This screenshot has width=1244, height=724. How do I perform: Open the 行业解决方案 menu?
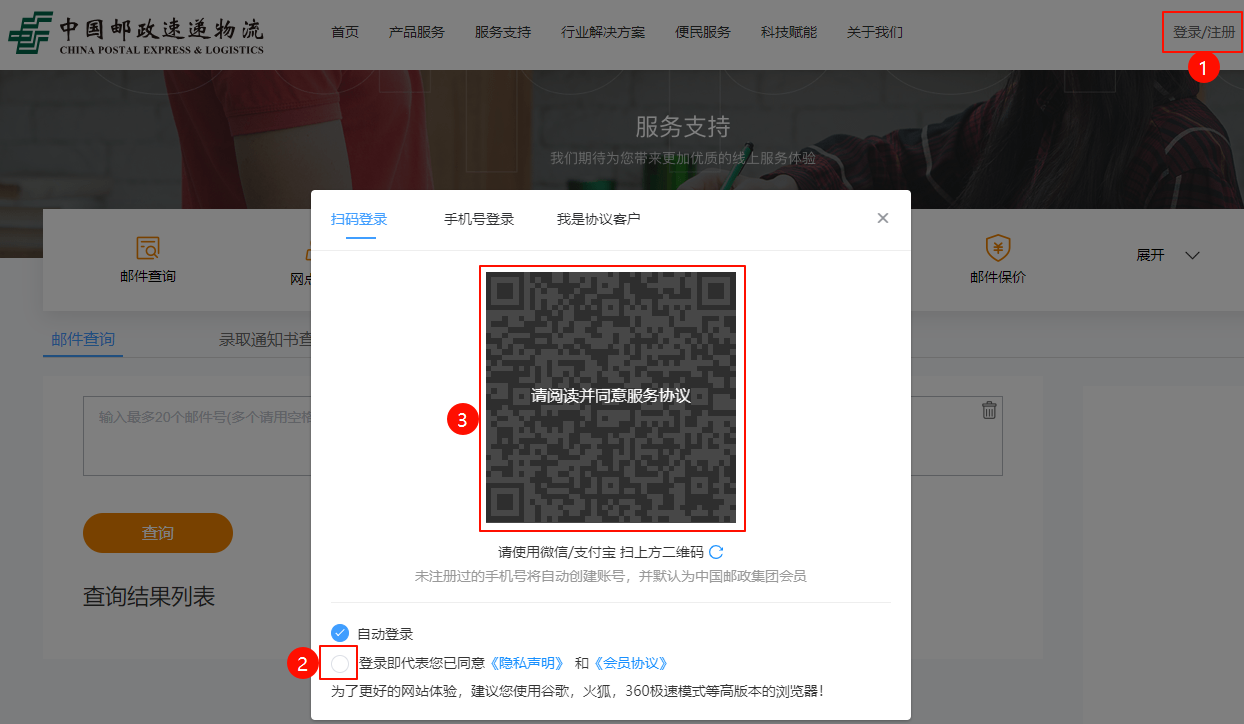pyautogui.click(x=603, y=32)
